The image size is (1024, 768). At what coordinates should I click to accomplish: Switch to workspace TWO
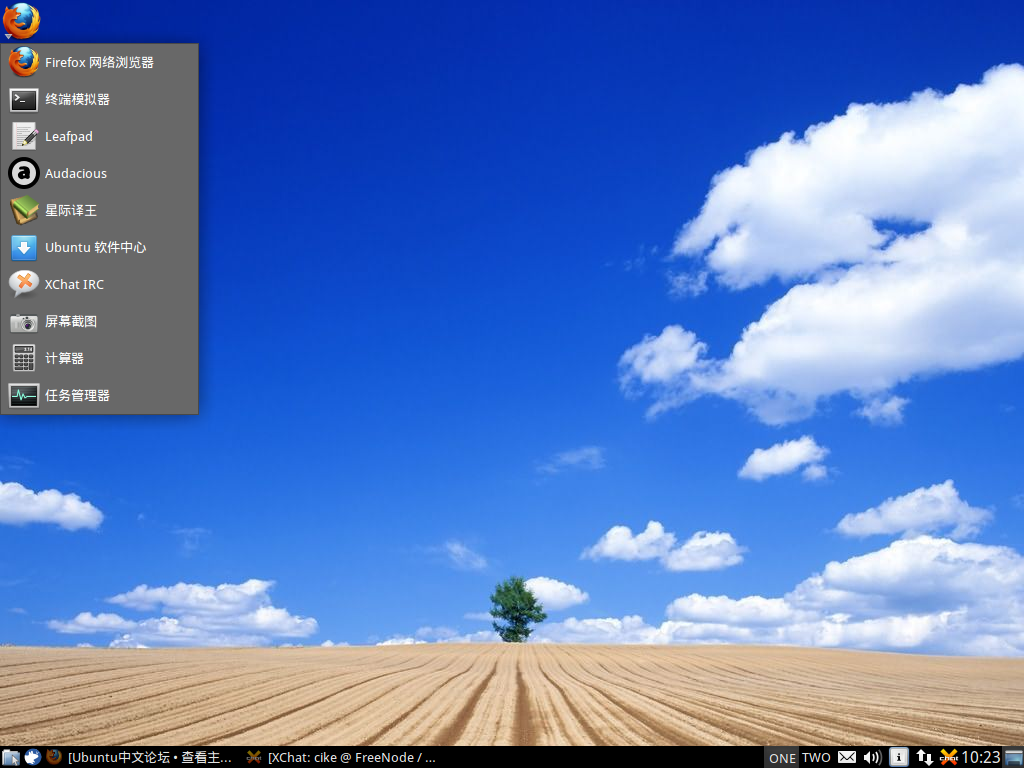click(x=816, y=758)
